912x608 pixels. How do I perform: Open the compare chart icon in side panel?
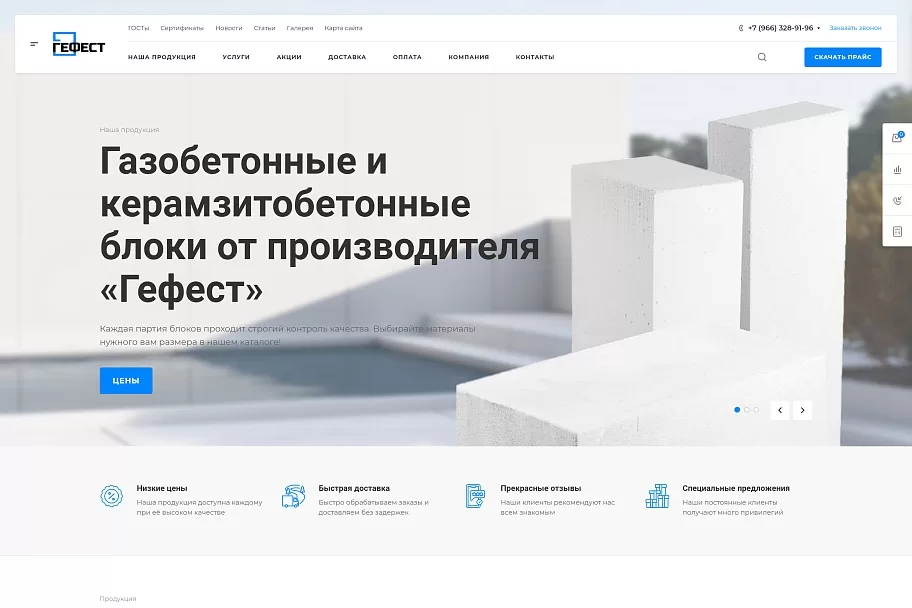coord(897,169)
